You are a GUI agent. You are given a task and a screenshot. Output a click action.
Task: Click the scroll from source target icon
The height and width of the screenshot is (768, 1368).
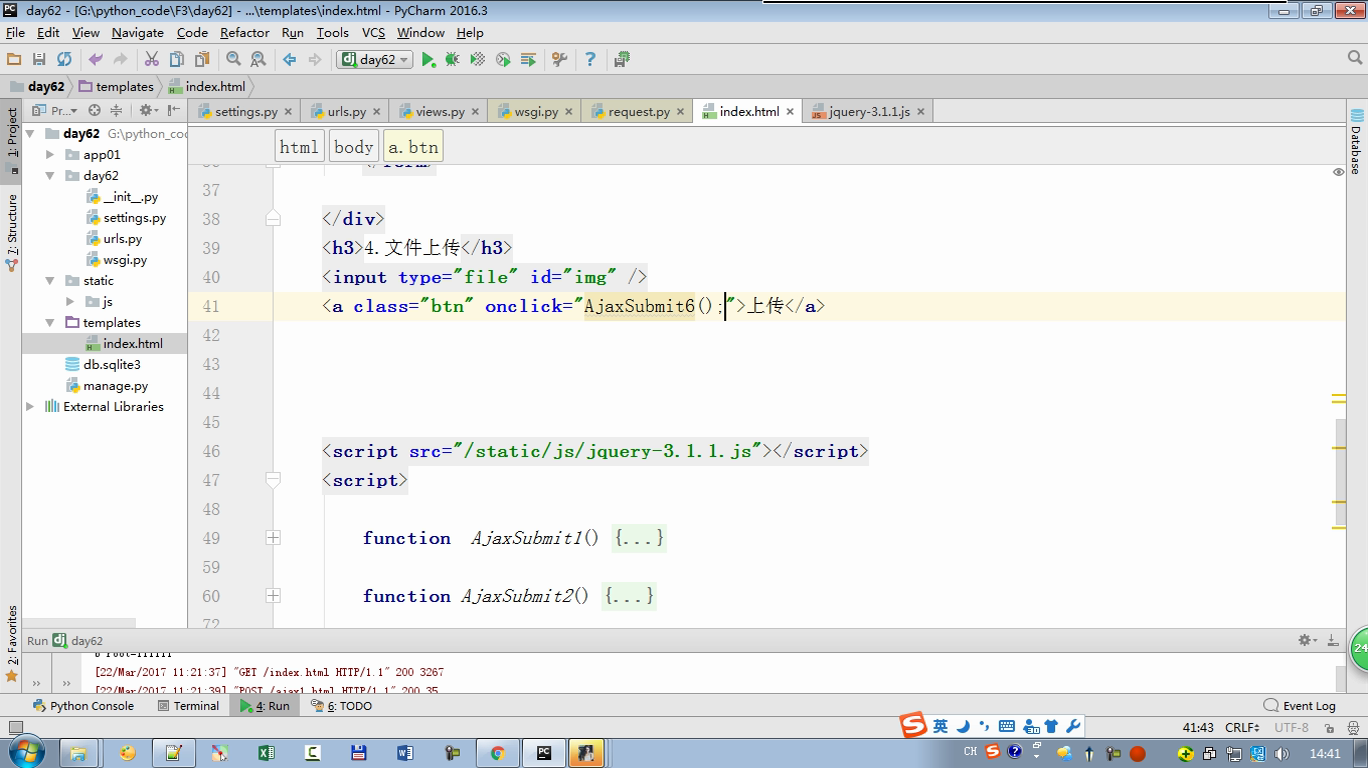[94, 111]
